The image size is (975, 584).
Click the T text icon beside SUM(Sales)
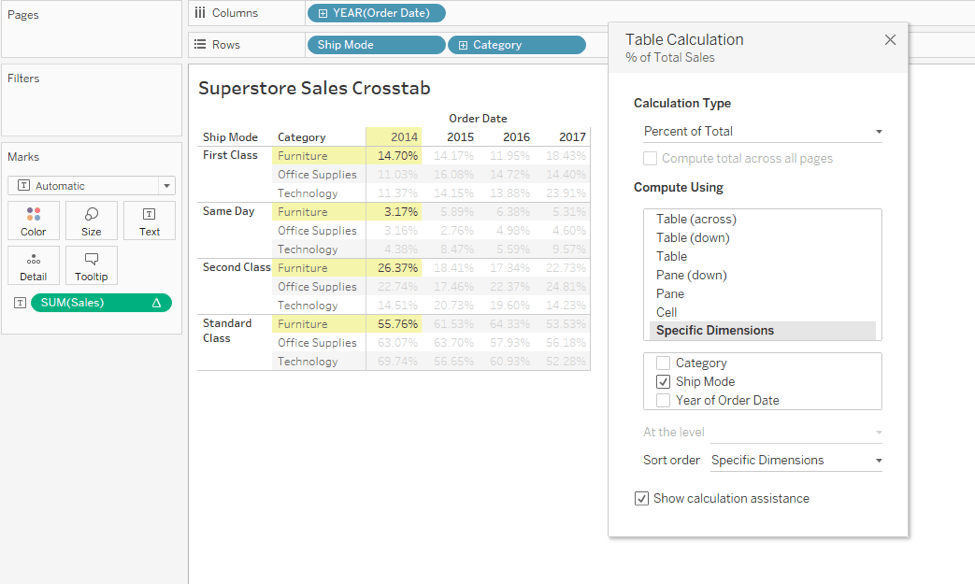click(x=19, y=301)
